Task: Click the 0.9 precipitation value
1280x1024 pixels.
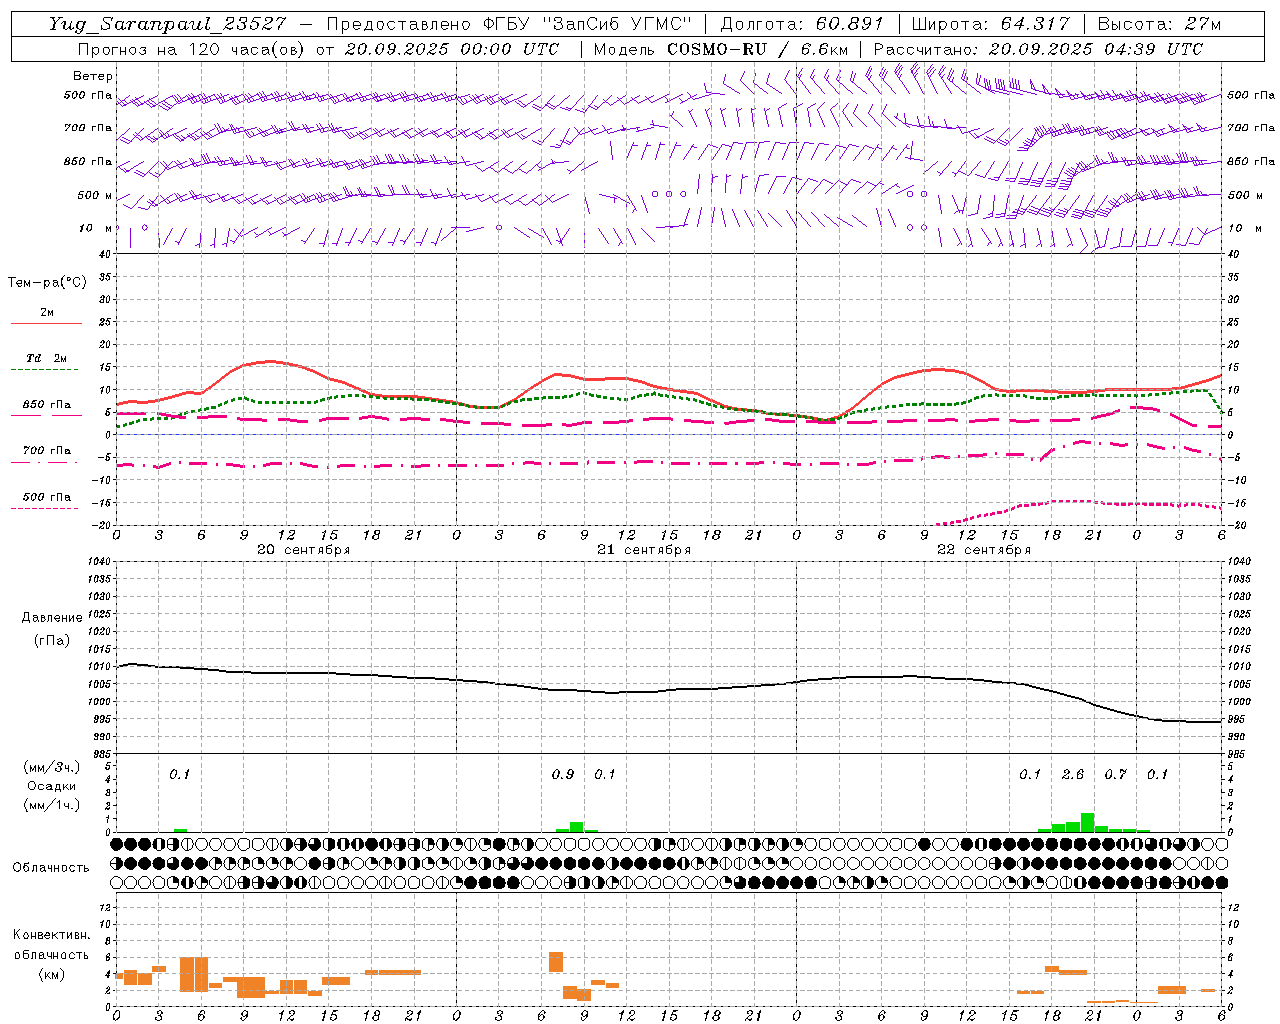Action: pyautogui.click(x=563, y=774)
